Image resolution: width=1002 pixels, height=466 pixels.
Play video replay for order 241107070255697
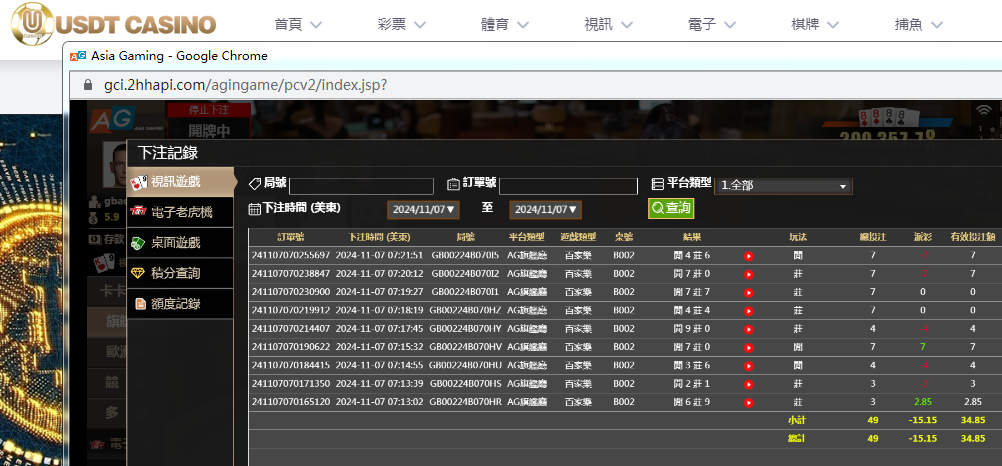(748, 256)
